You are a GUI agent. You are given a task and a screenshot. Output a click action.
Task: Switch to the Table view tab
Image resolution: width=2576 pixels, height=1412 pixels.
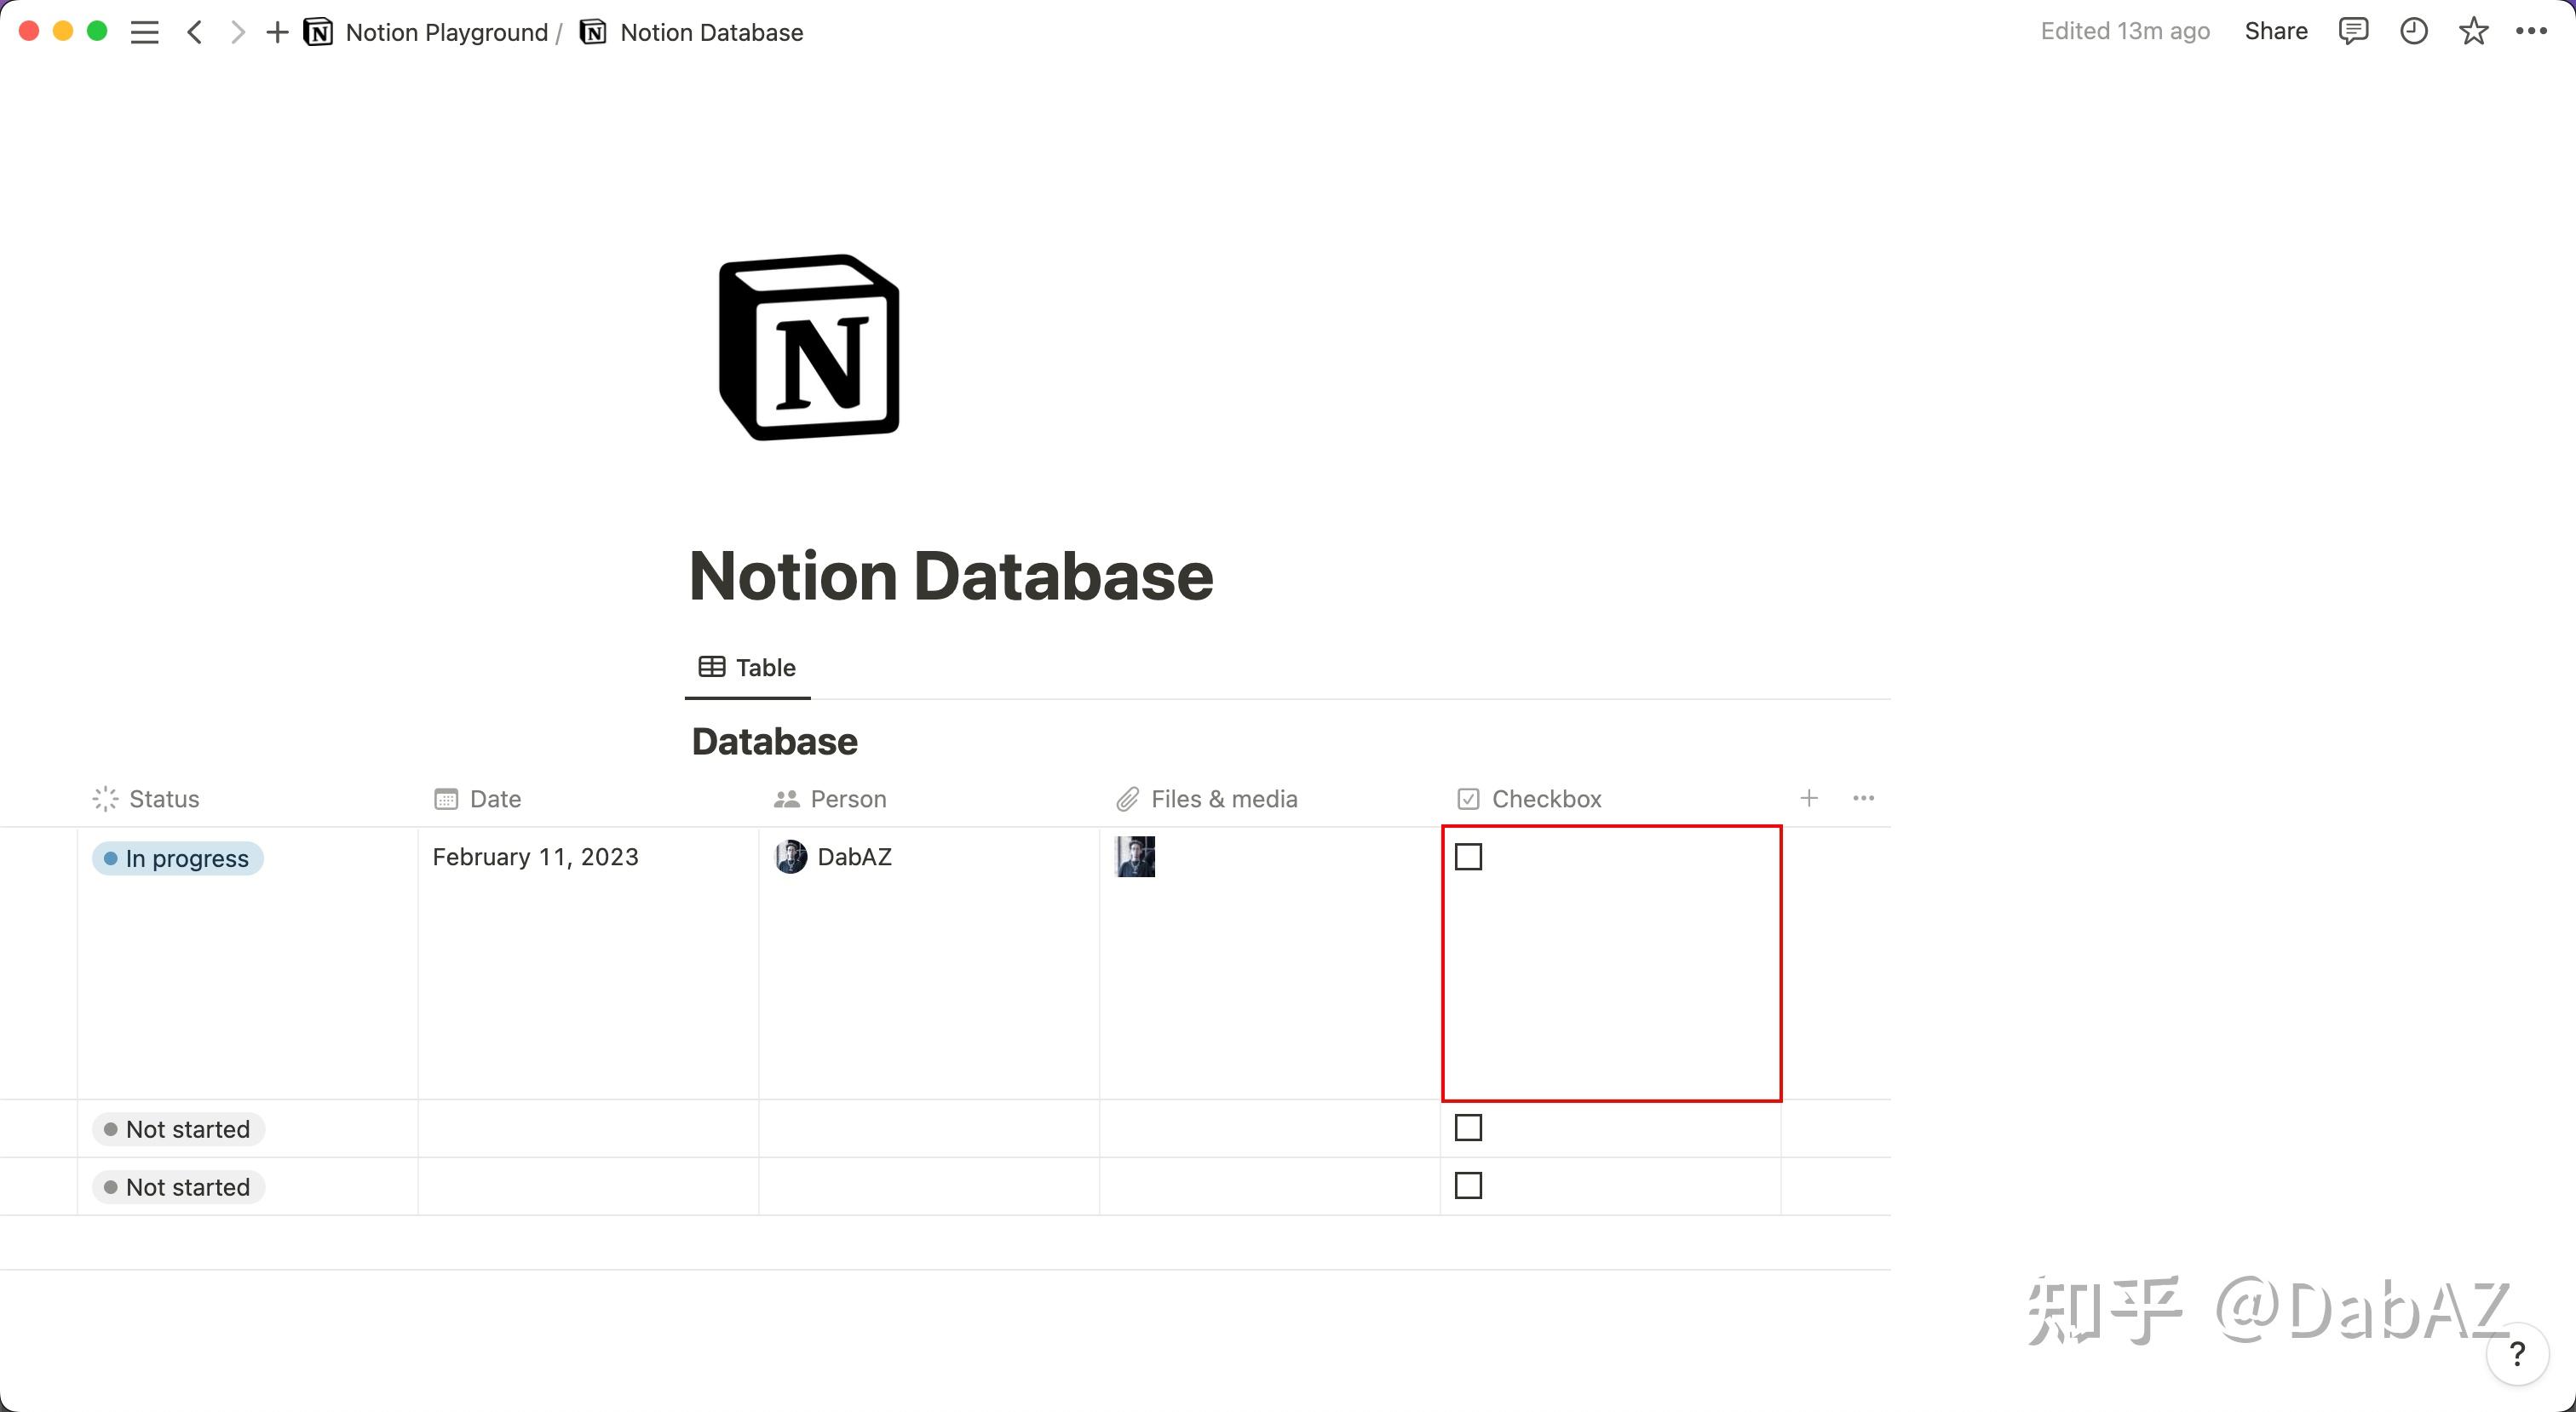tap(747, 667)
